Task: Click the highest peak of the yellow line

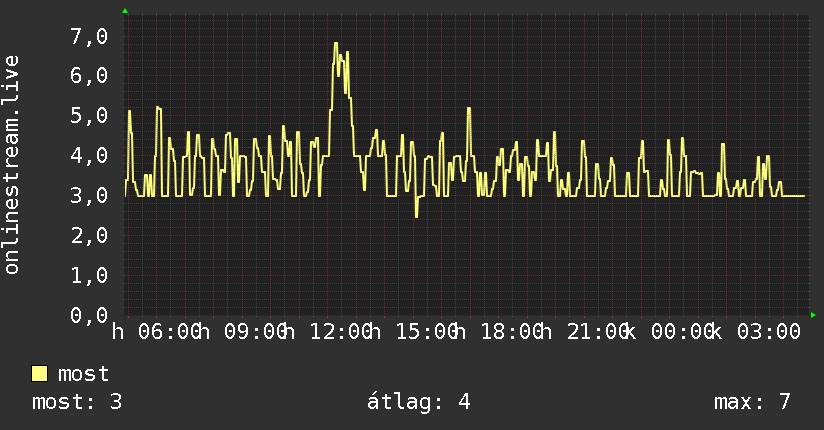Action: (x=335, y=43)
